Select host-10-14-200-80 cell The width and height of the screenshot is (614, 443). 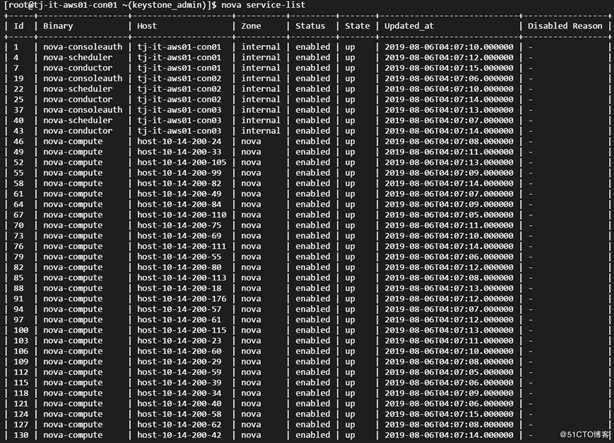pos(179,267)
